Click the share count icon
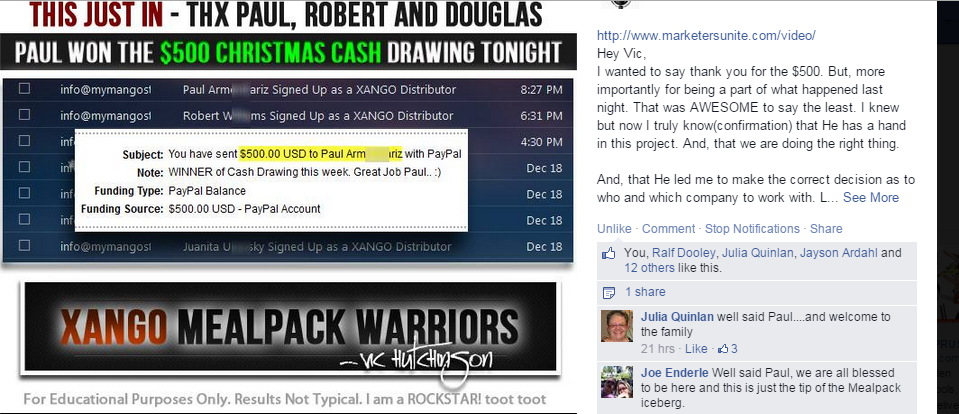This screenshot has width=959, height=414. (609, 292)
